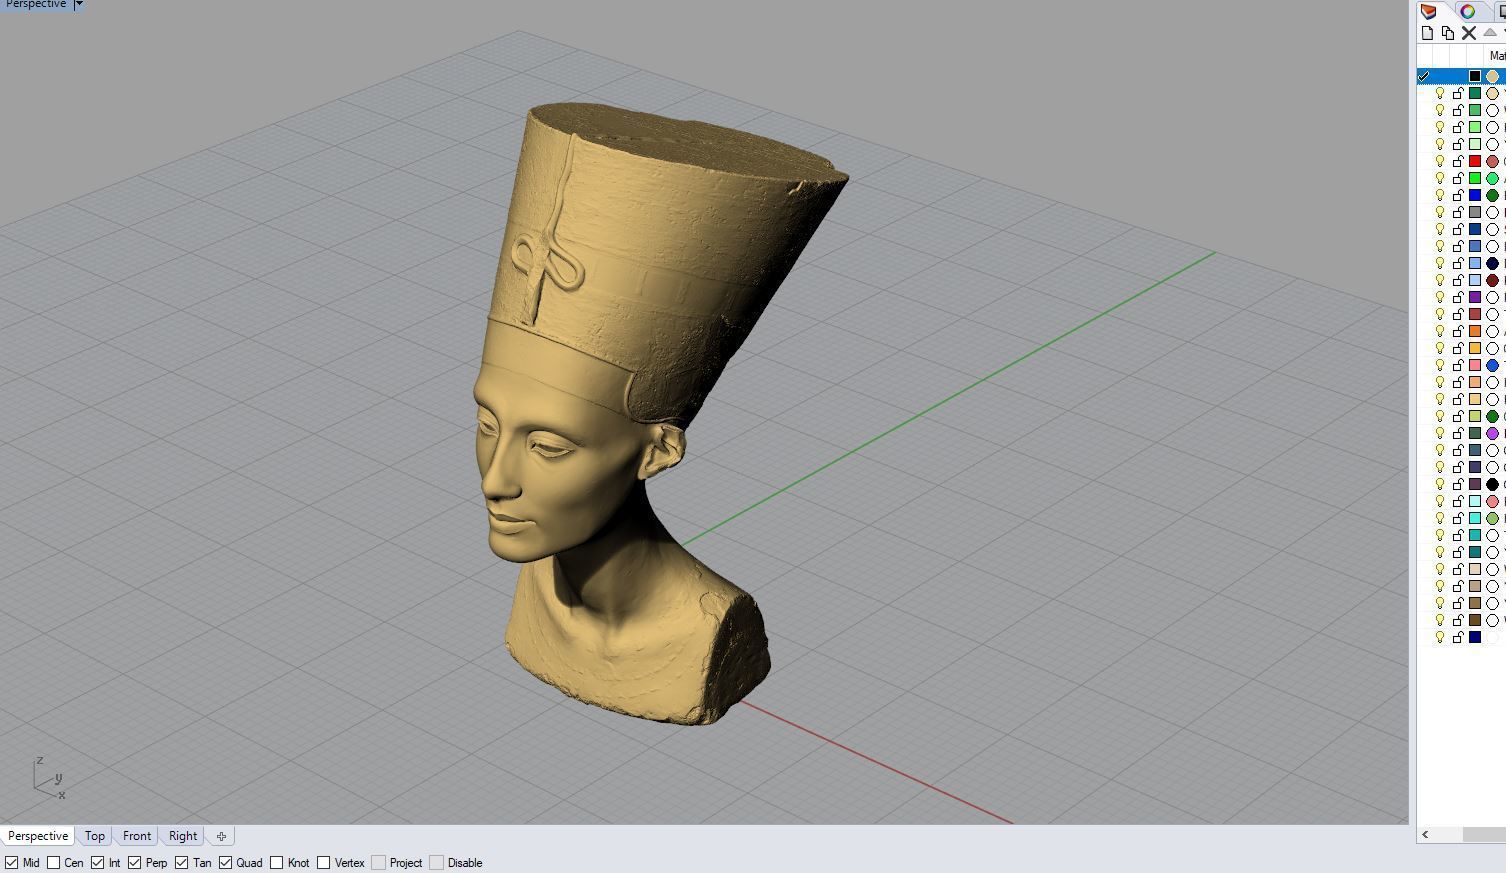The height and width of the screenshot is (873, 1506).
Task: Hide the orange layer via its light bulb
Action: (x=1440, y=331)
